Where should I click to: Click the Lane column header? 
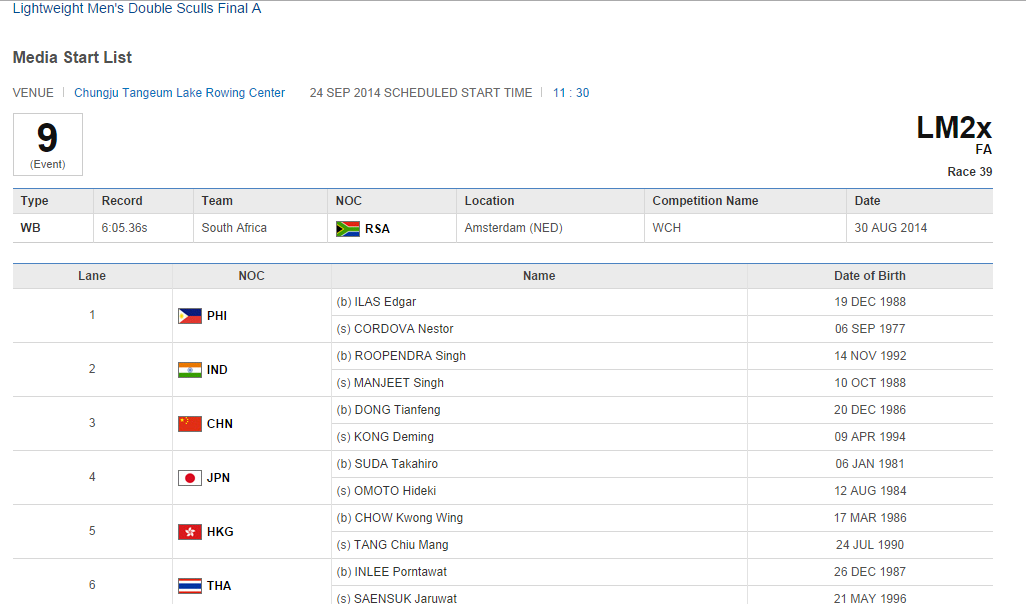point(92,276)
